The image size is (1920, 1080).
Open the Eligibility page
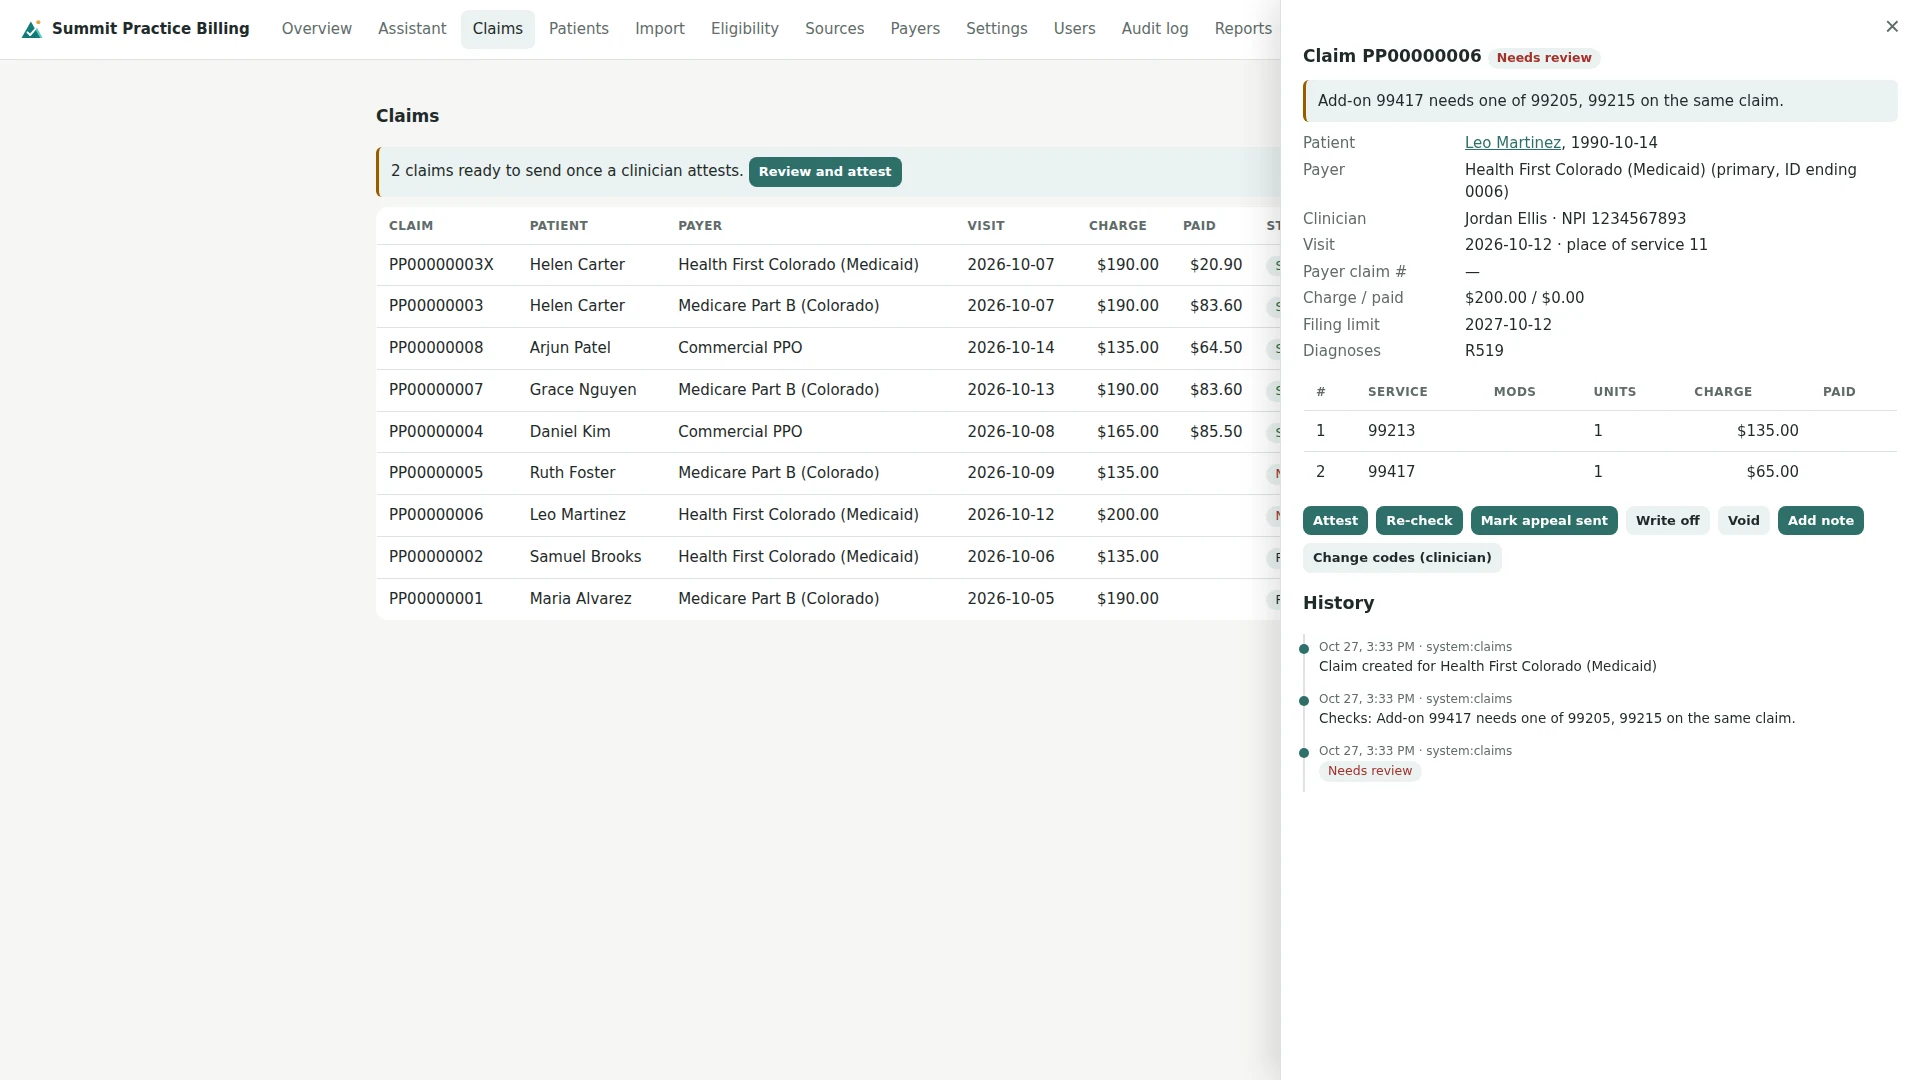(745, 29)
